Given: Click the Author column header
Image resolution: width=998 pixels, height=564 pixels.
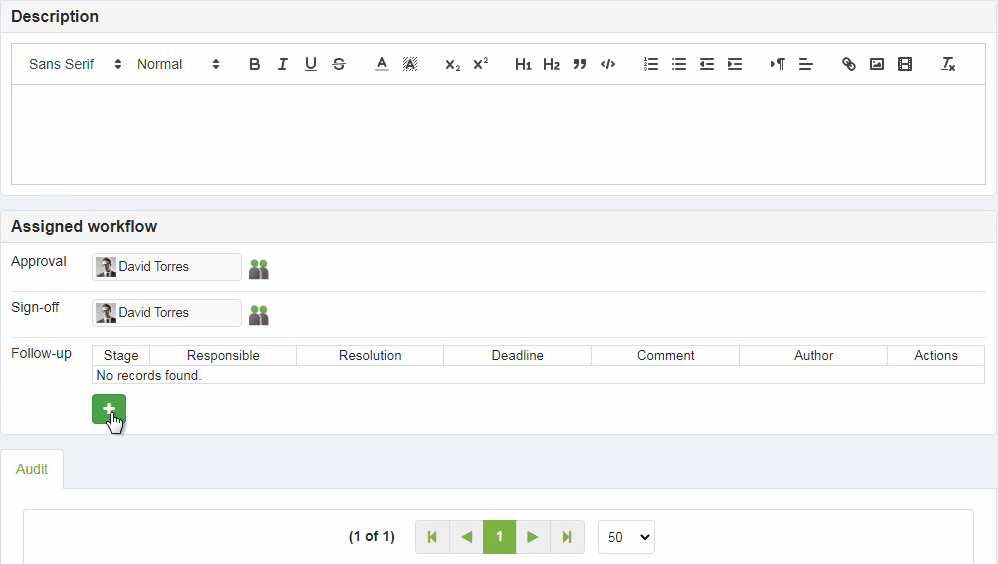Looking at the screenshot, I should [813, 355].
